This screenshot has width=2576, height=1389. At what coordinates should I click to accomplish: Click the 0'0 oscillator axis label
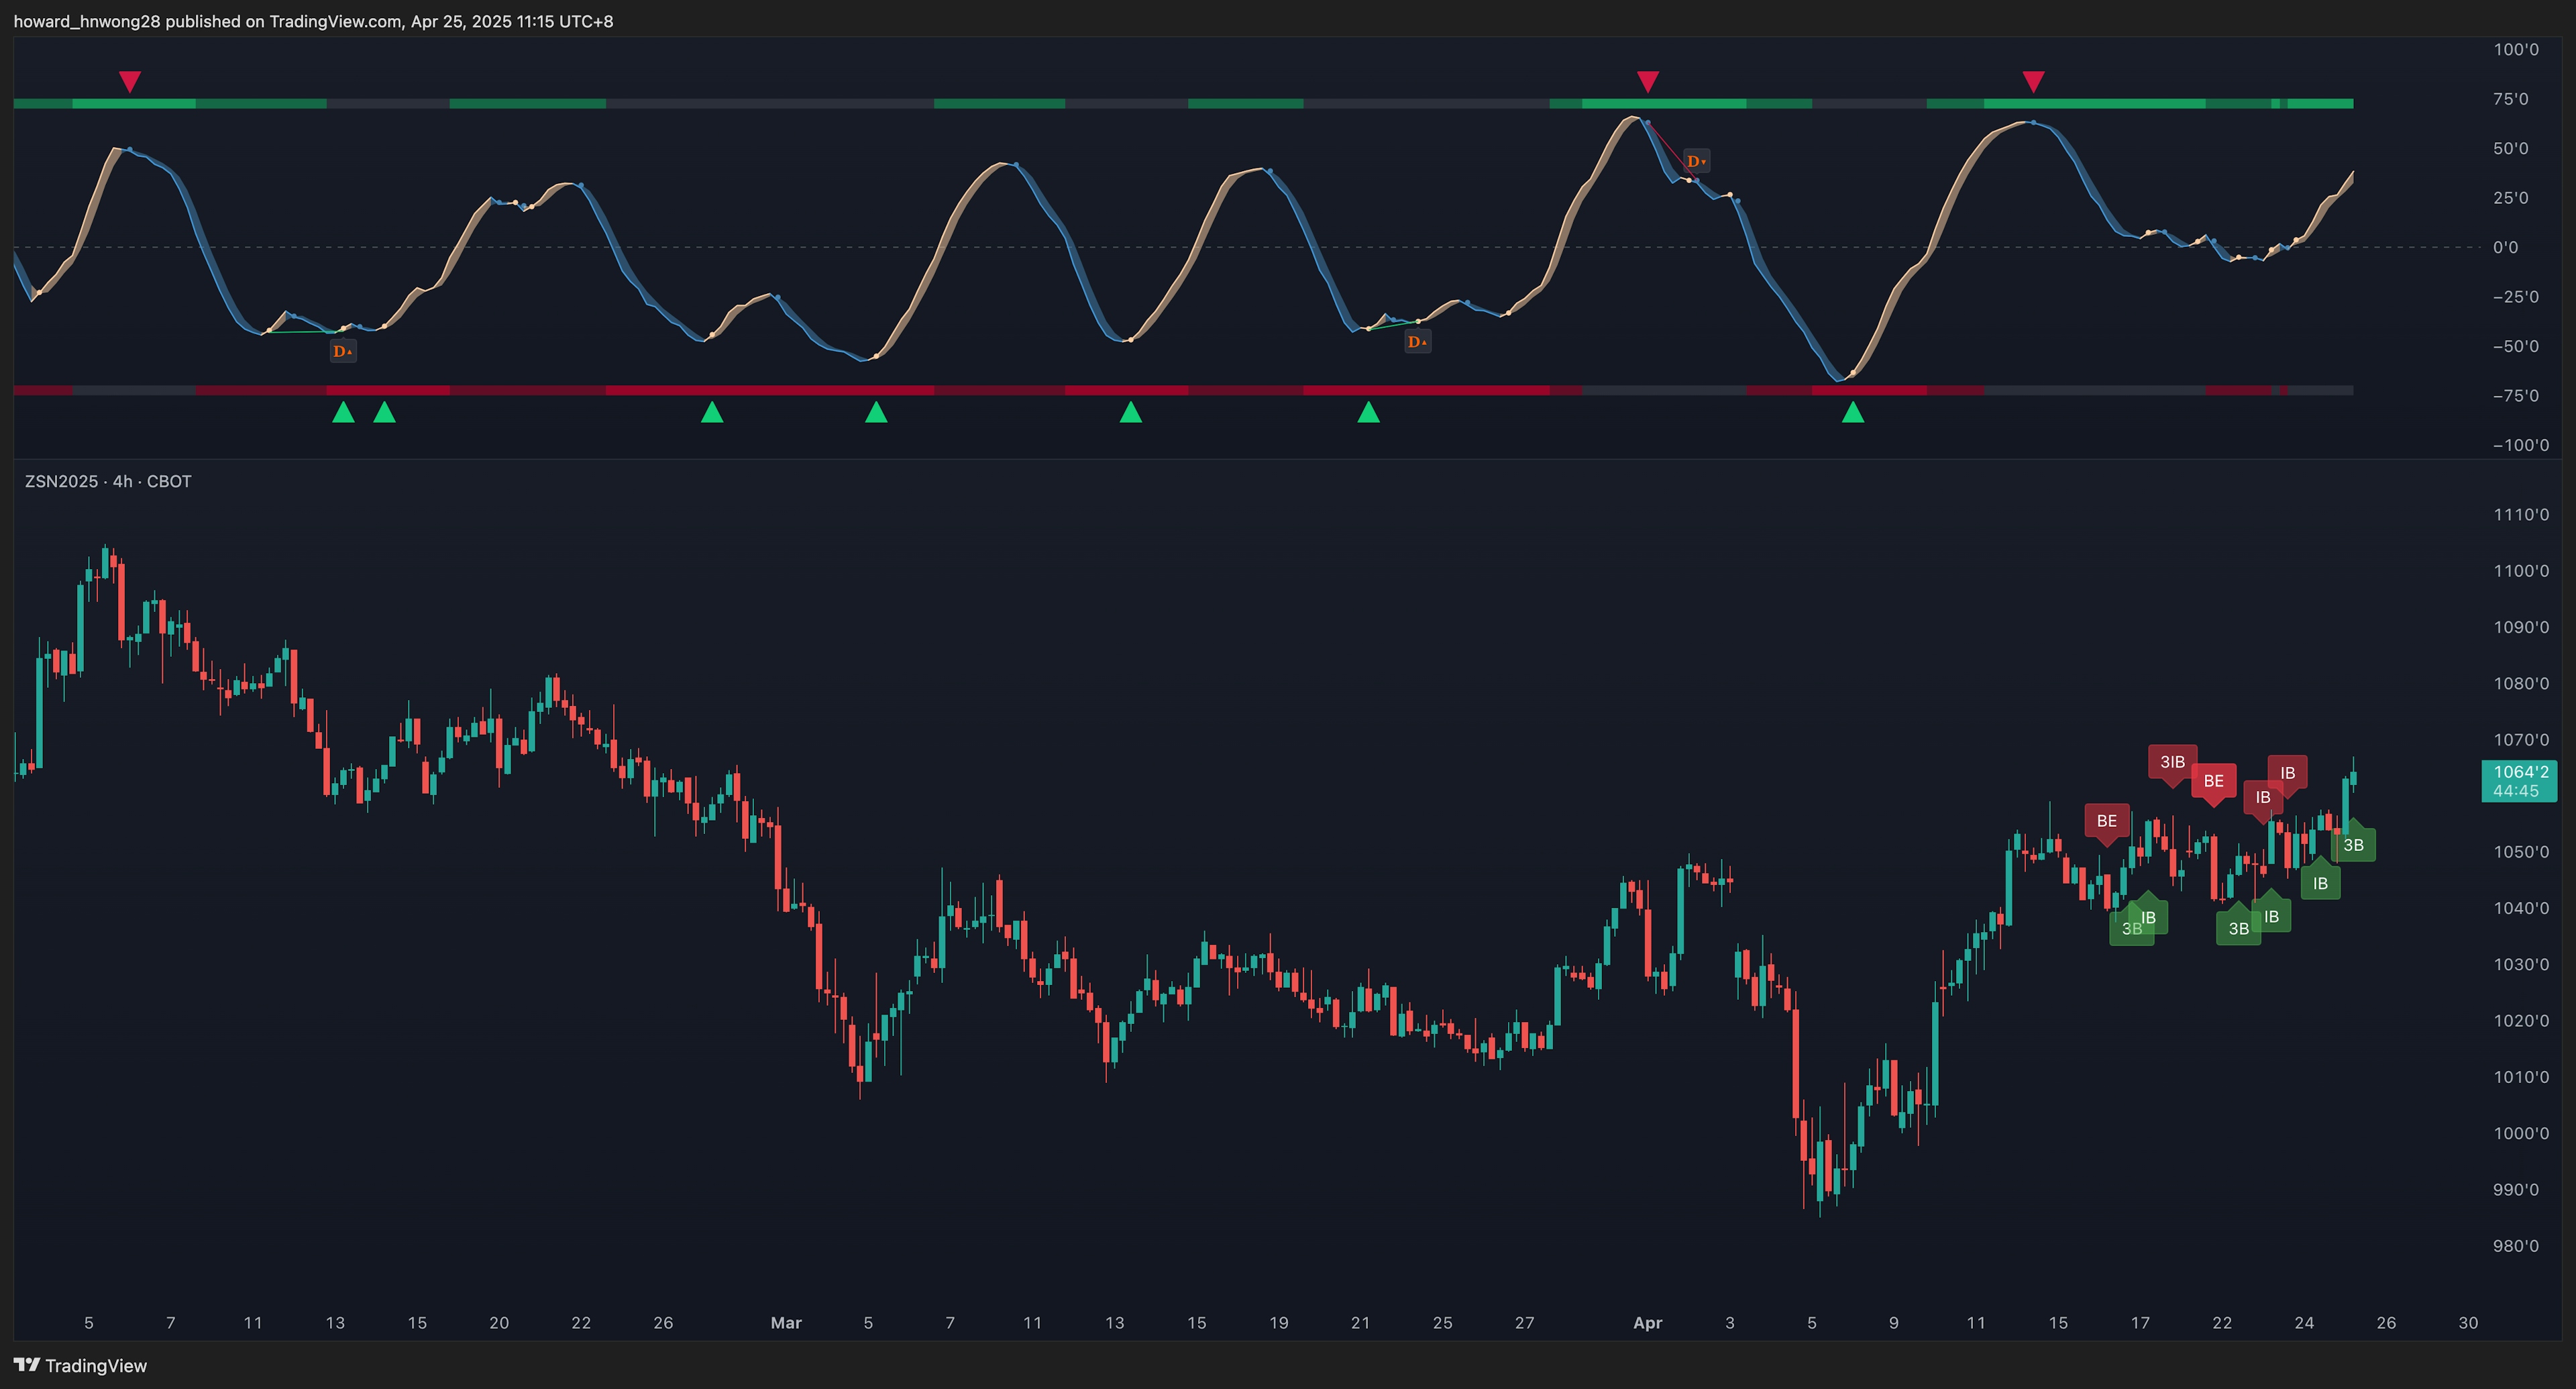pyautogui.click(x=2505, y=247)
